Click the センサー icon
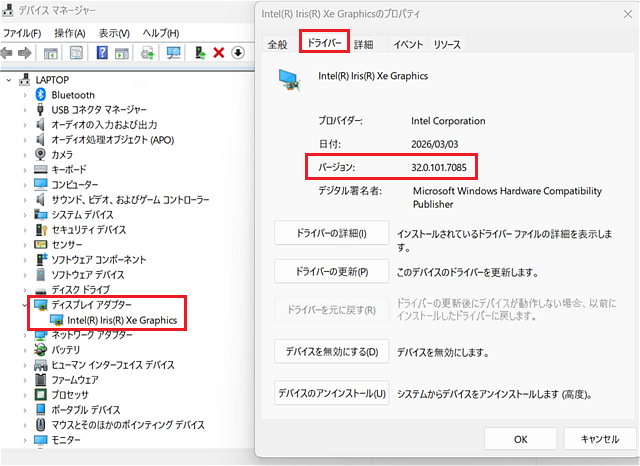The image size is (640, 466). point(40,244)
